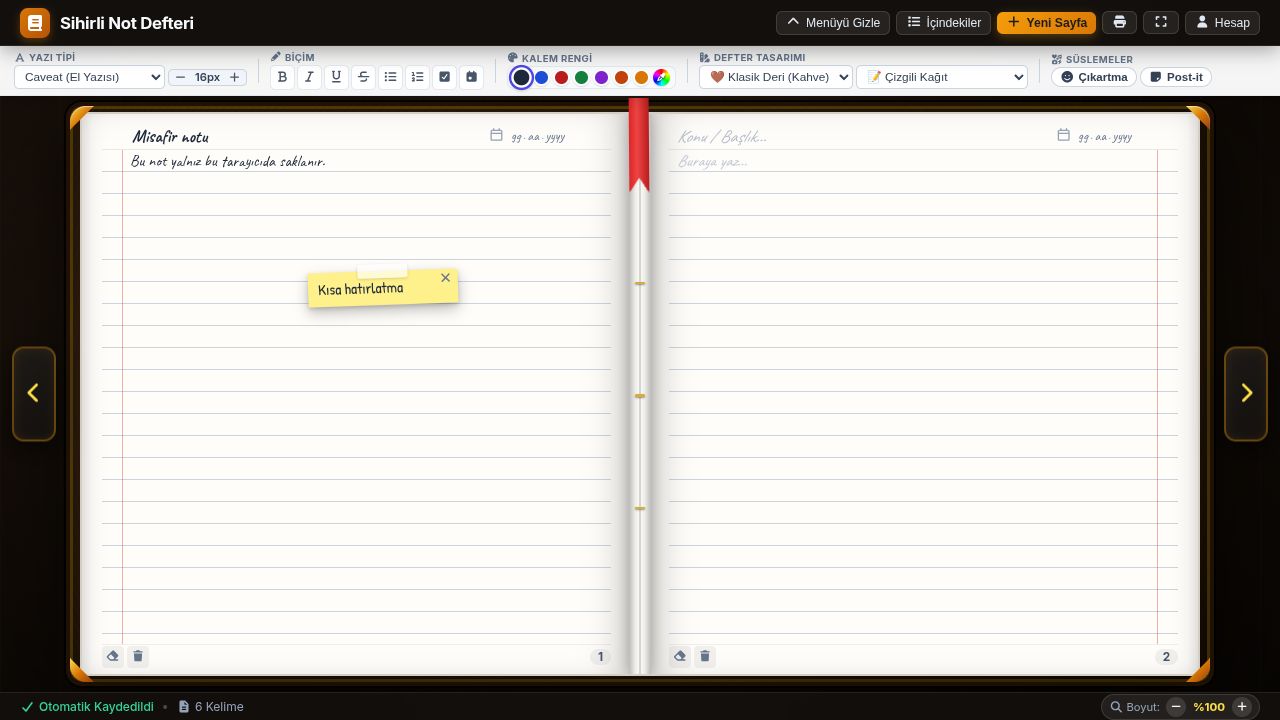Open the rainbow custom color picker

pyautogui.click(x=661, y=77)
